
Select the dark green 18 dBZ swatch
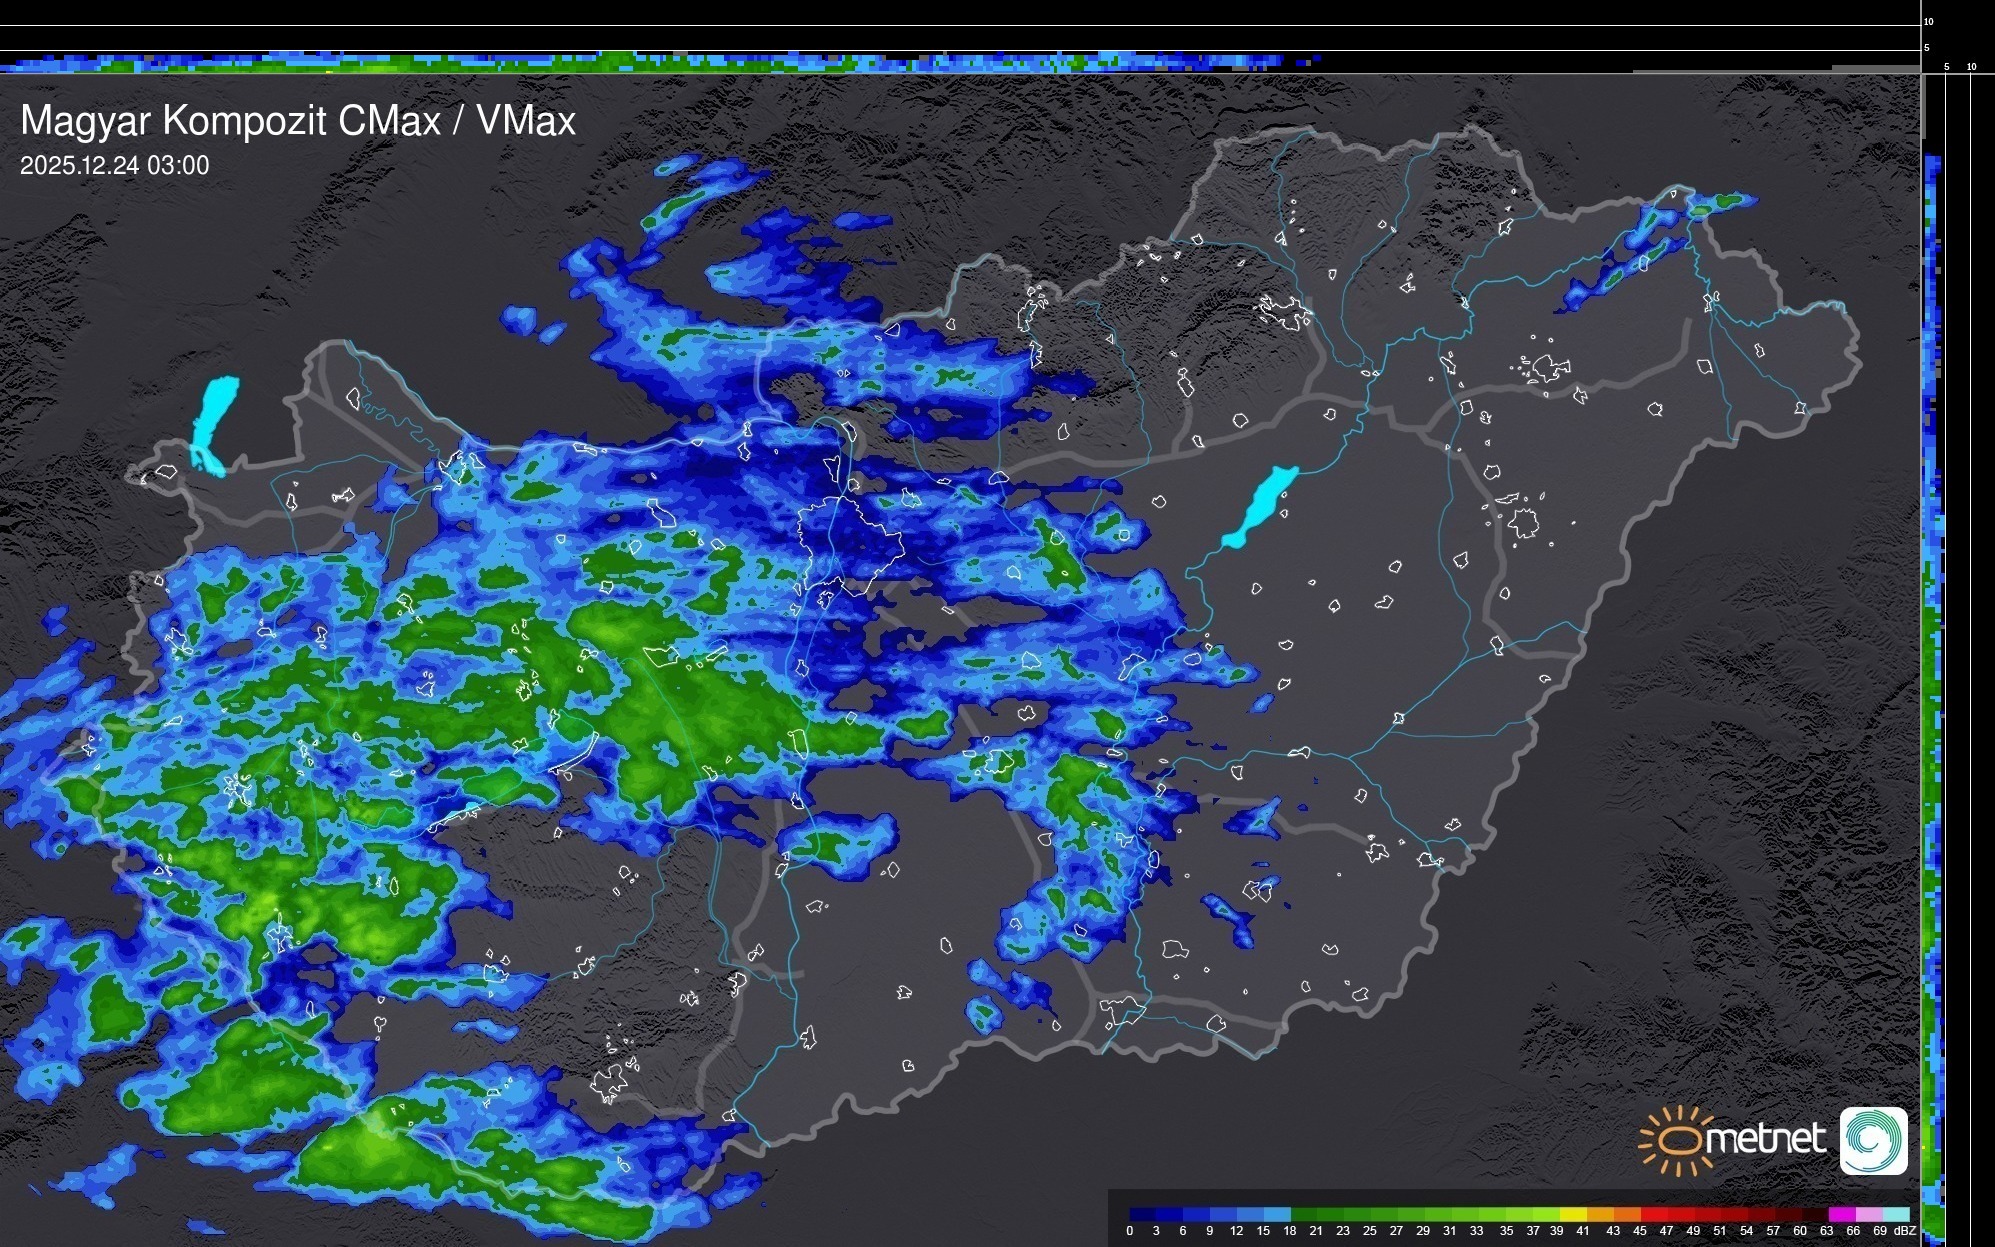(1304, 1215)
